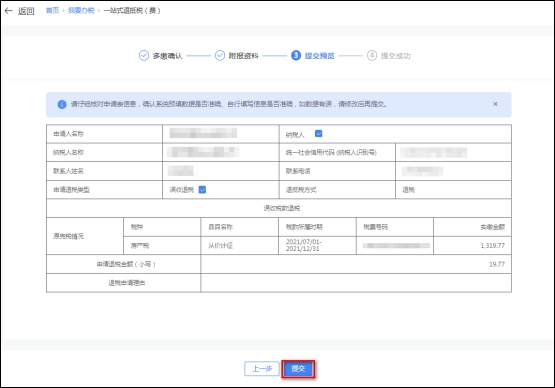Click the step 3 circle icon
The width and height of the screenshot is (555, 388).
(x=296, y=56)
